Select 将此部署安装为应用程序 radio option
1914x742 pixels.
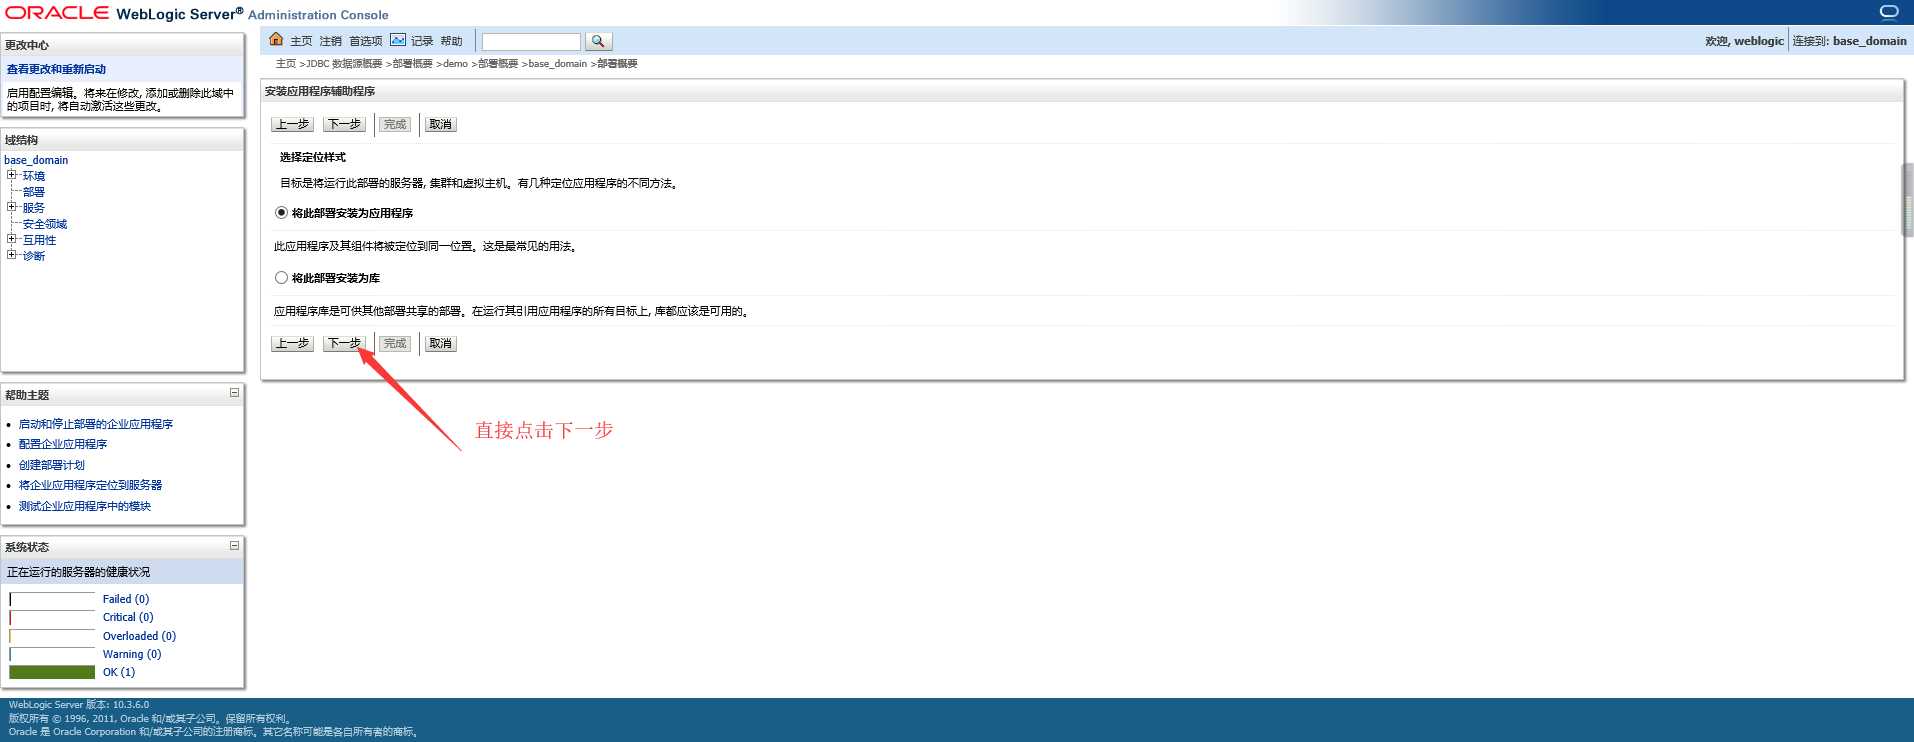pos(281,212)
